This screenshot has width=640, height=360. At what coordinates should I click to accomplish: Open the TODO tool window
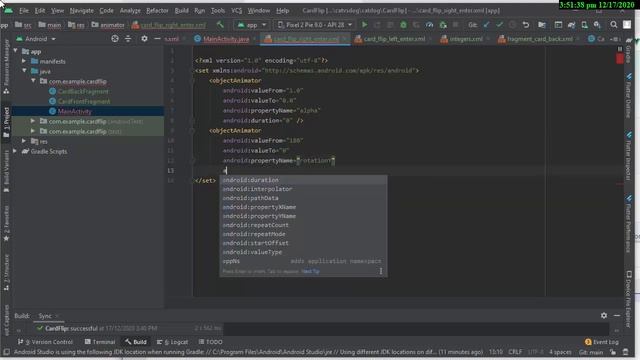211,342
